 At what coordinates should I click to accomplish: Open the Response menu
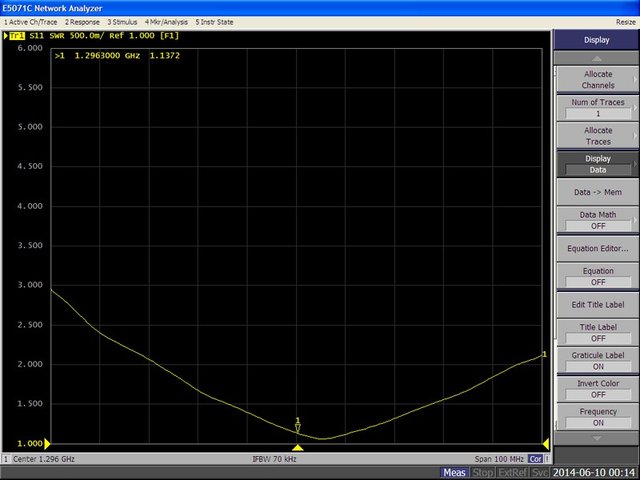[x=82, y=20]
